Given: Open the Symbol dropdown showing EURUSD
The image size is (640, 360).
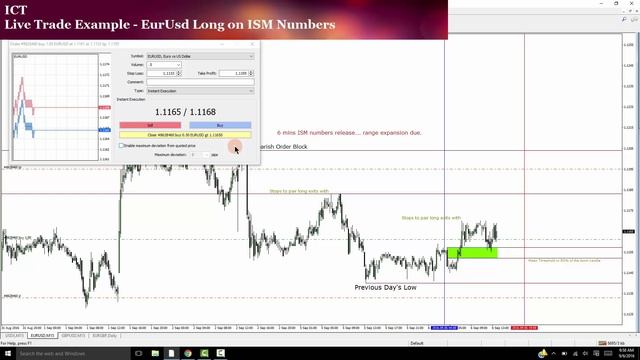Looking at the screenshot, I should 200,56.
